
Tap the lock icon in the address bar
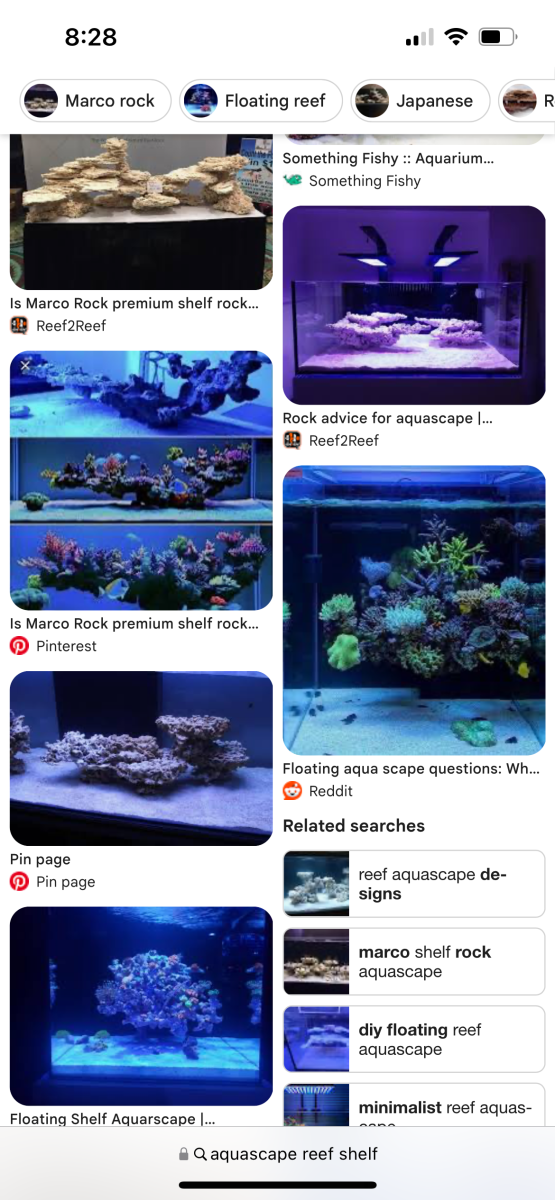(184, 1154)
